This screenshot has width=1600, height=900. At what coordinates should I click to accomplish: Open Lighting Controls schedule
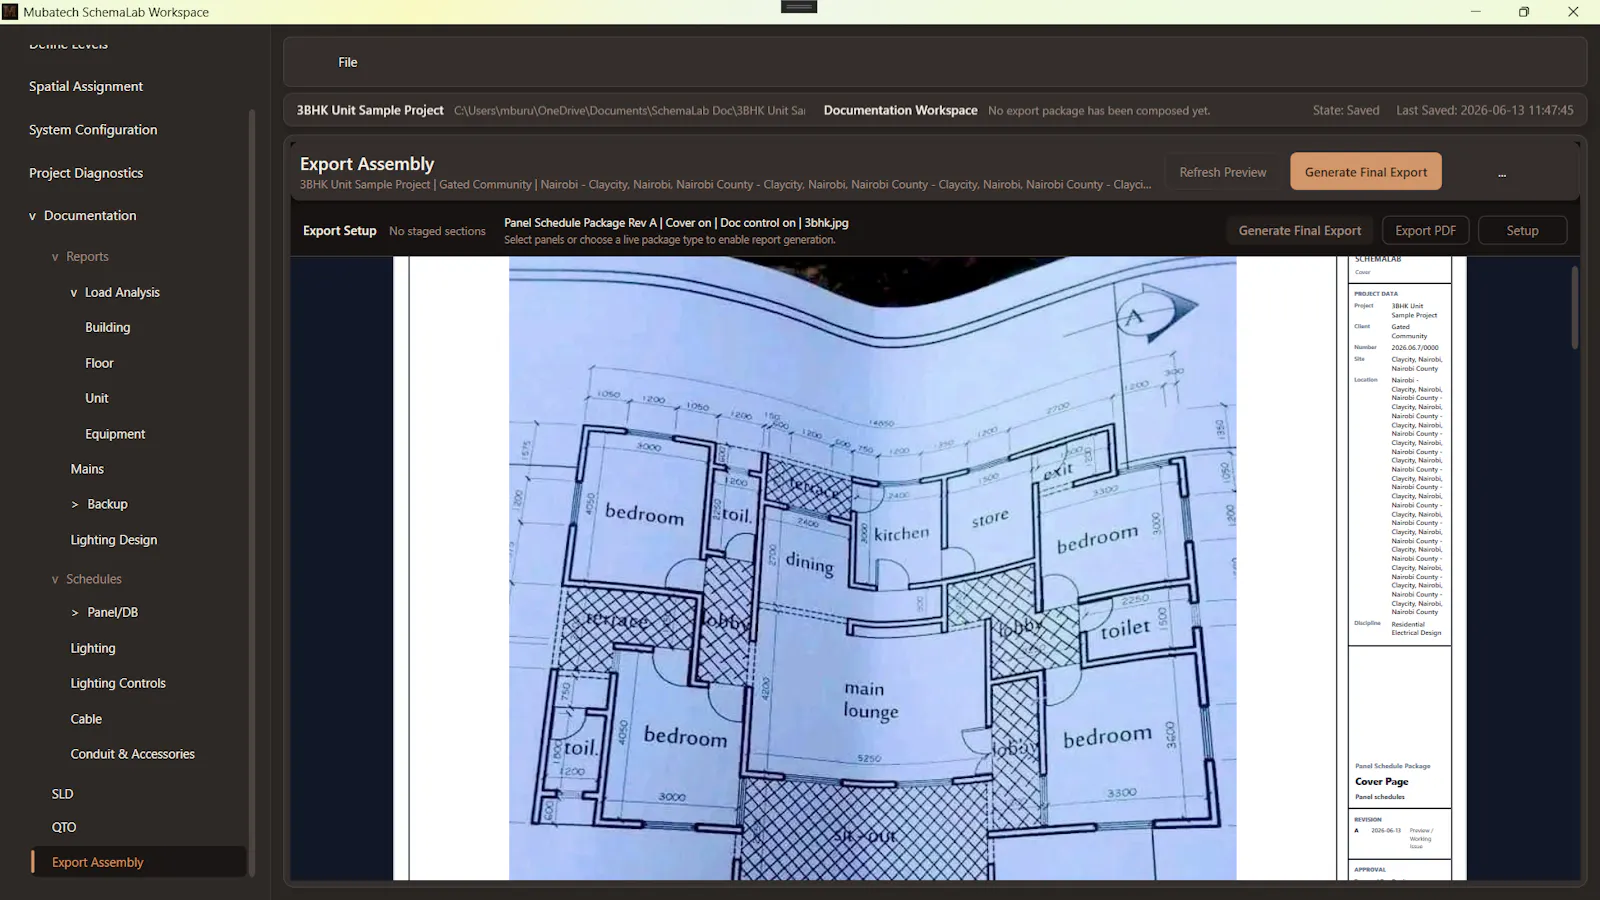coord(118,683)
